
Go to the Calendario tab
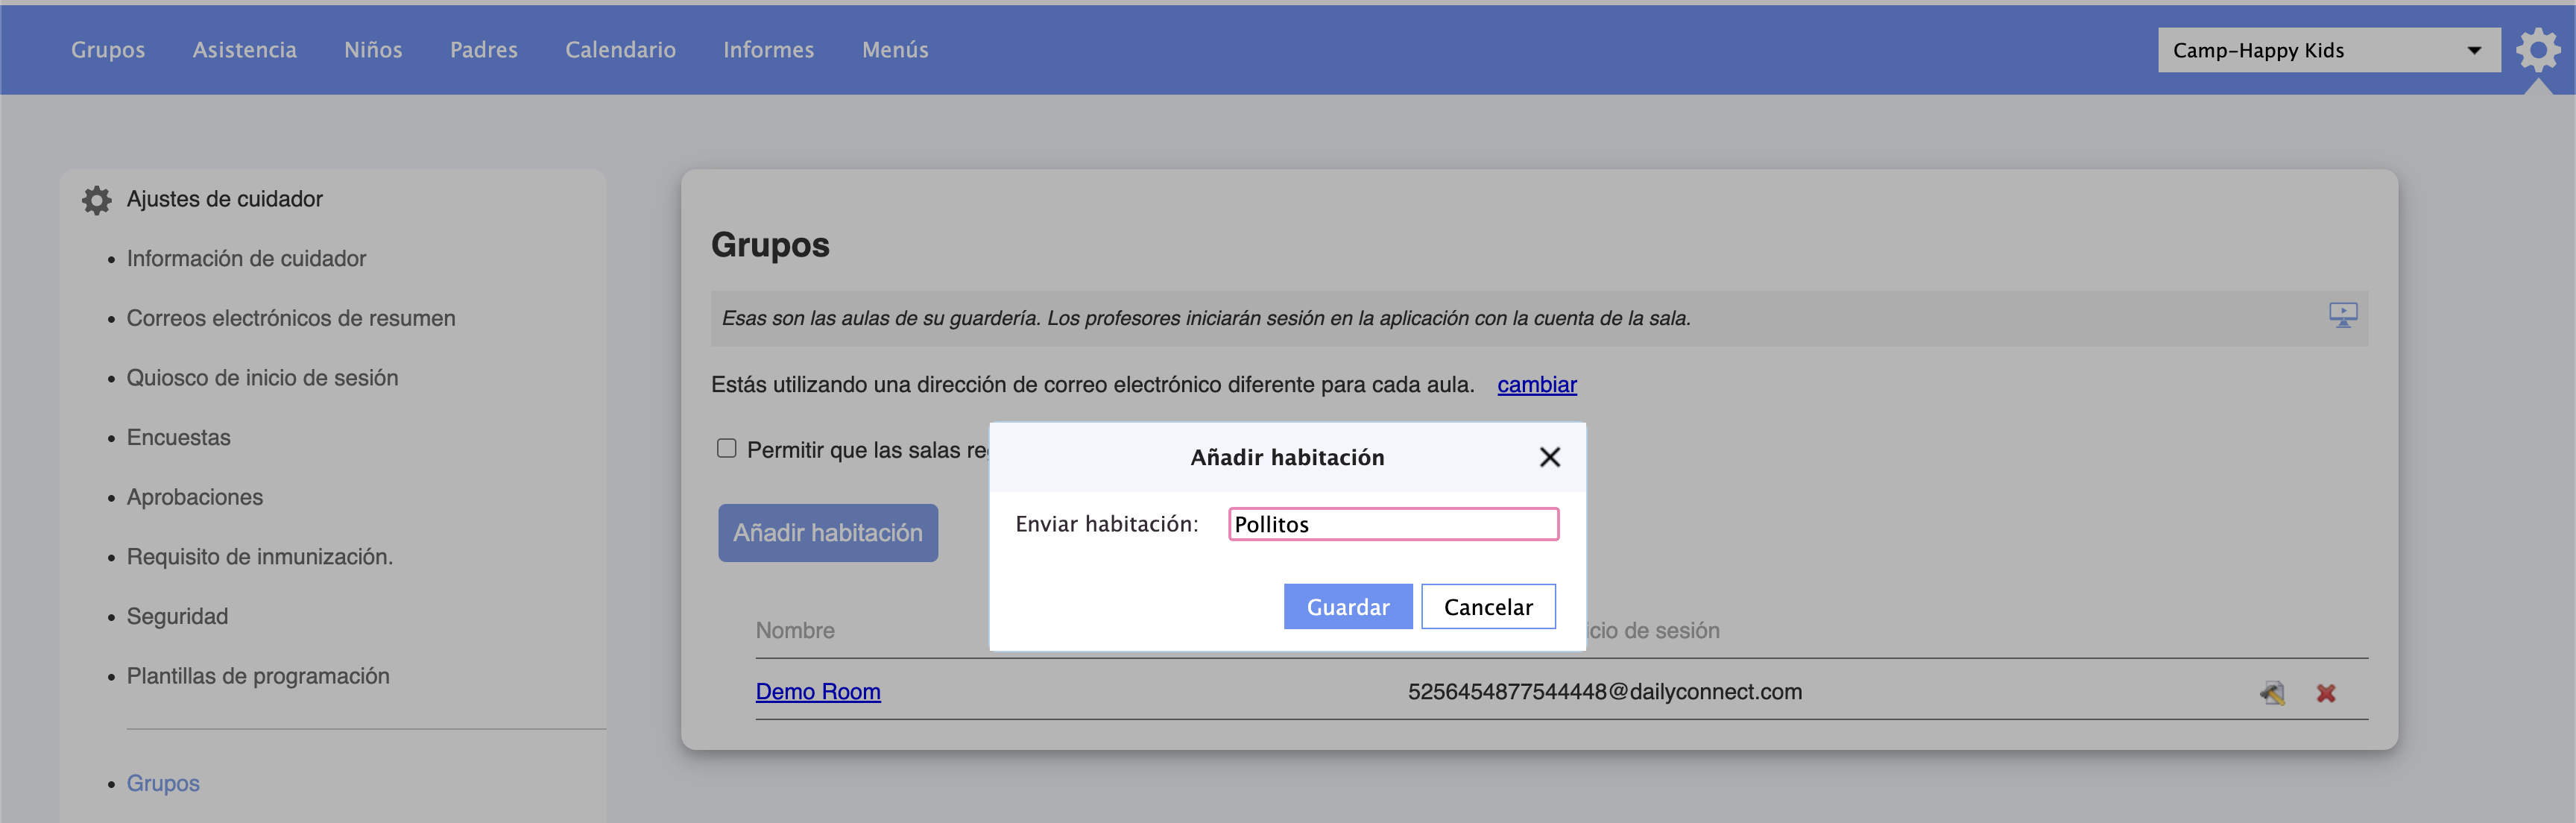pos(620,50)
